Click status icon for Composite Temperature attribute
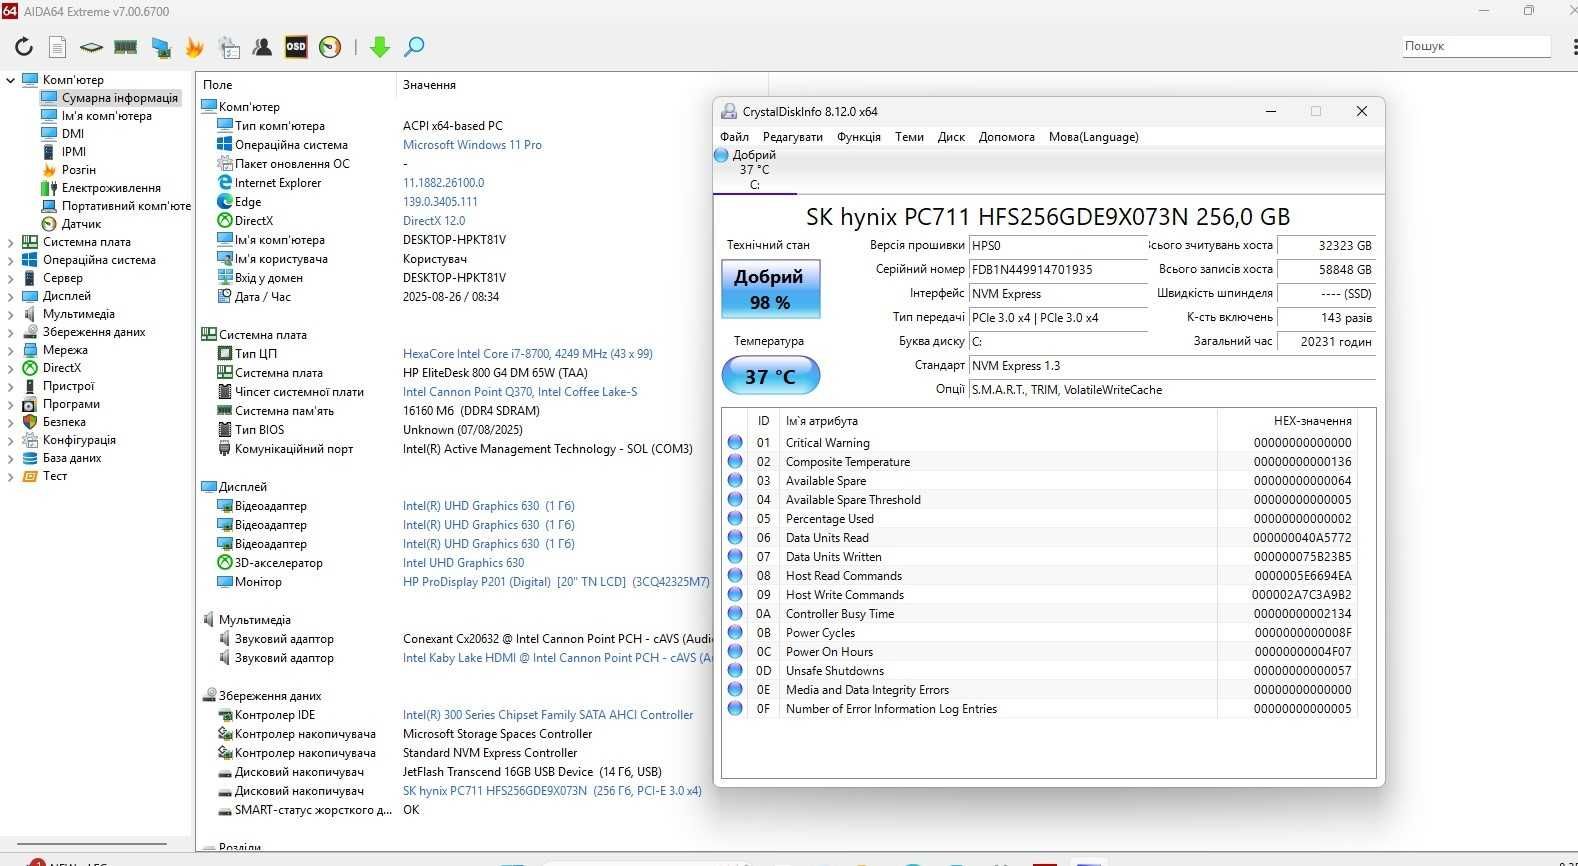Viewport: 1578px width, 866px height. [735, 461]
